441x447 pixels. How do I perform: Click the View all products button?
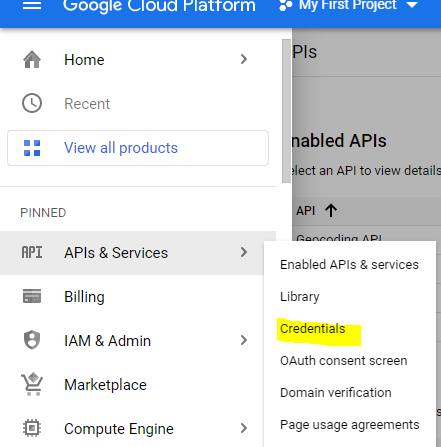point(138,148)
